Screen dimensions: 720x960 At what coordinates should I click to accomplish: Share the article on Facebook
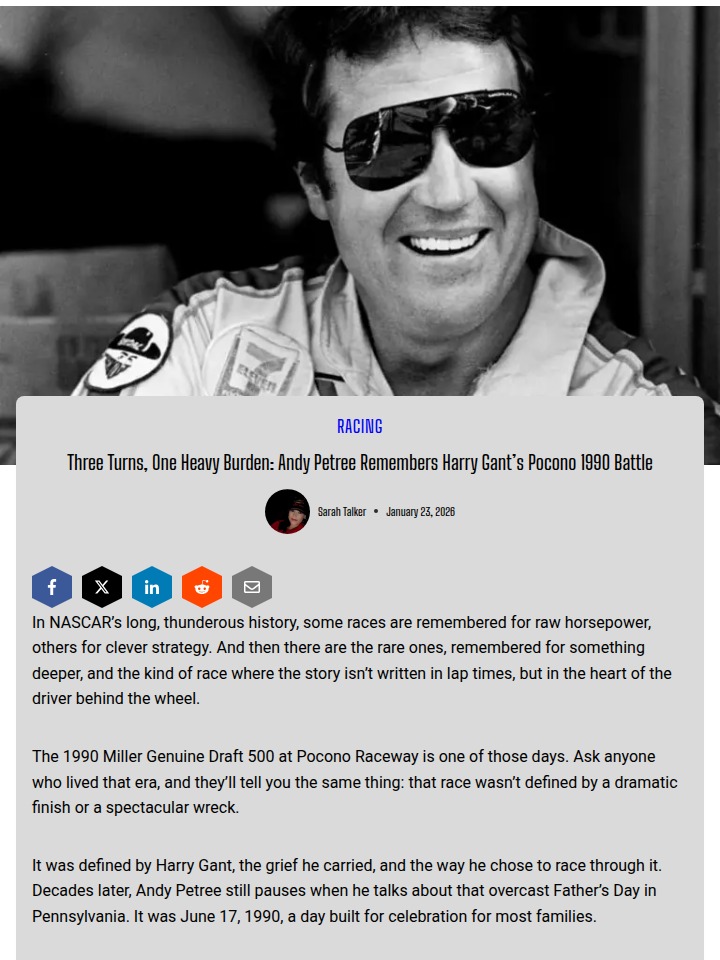(x=52, y=587)
